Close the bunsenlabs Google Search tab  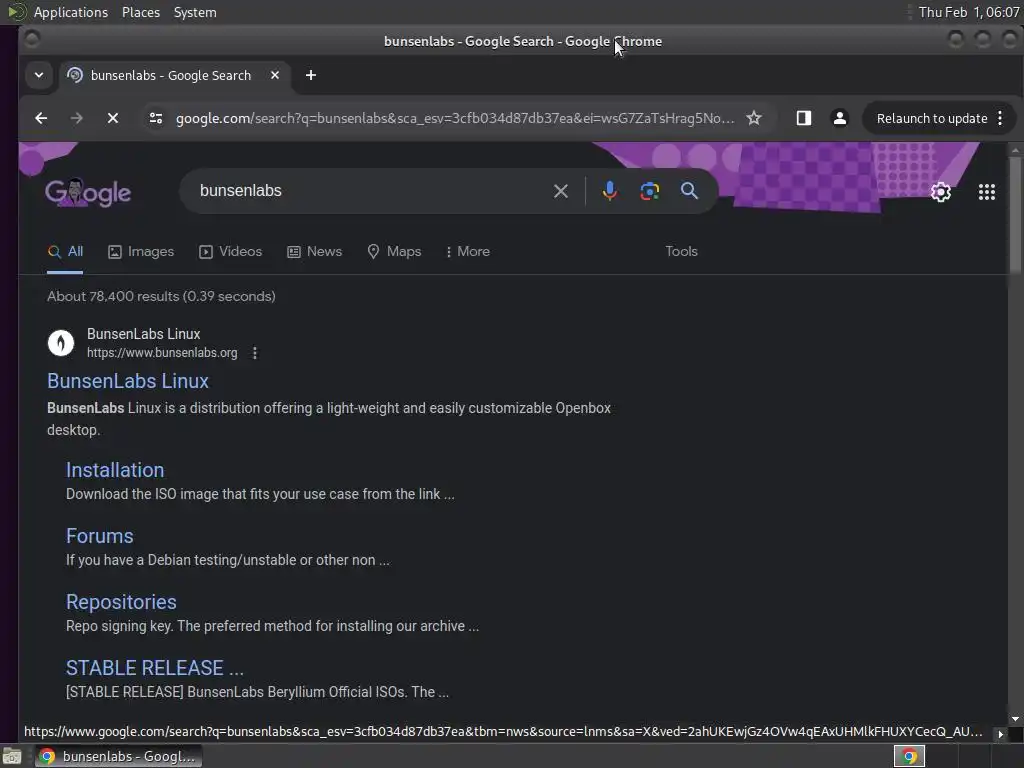tap(275, 75)
